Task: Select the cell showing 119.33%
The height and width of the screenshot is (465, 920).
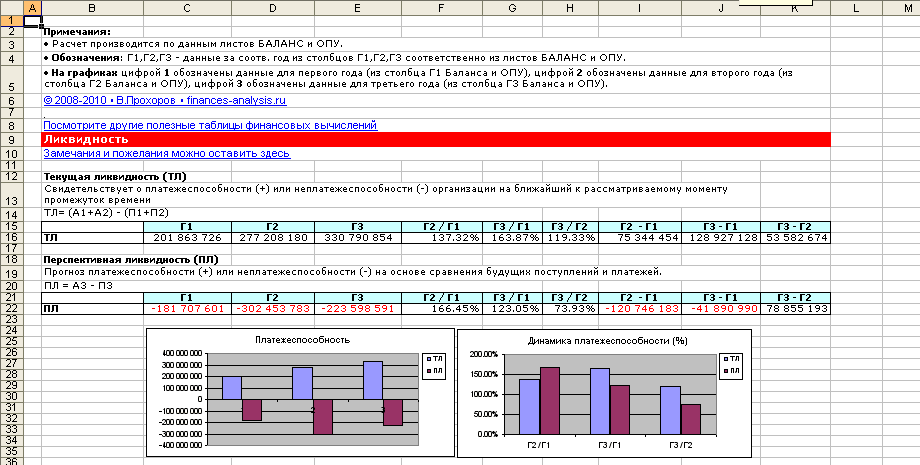Action: [571, 237]
